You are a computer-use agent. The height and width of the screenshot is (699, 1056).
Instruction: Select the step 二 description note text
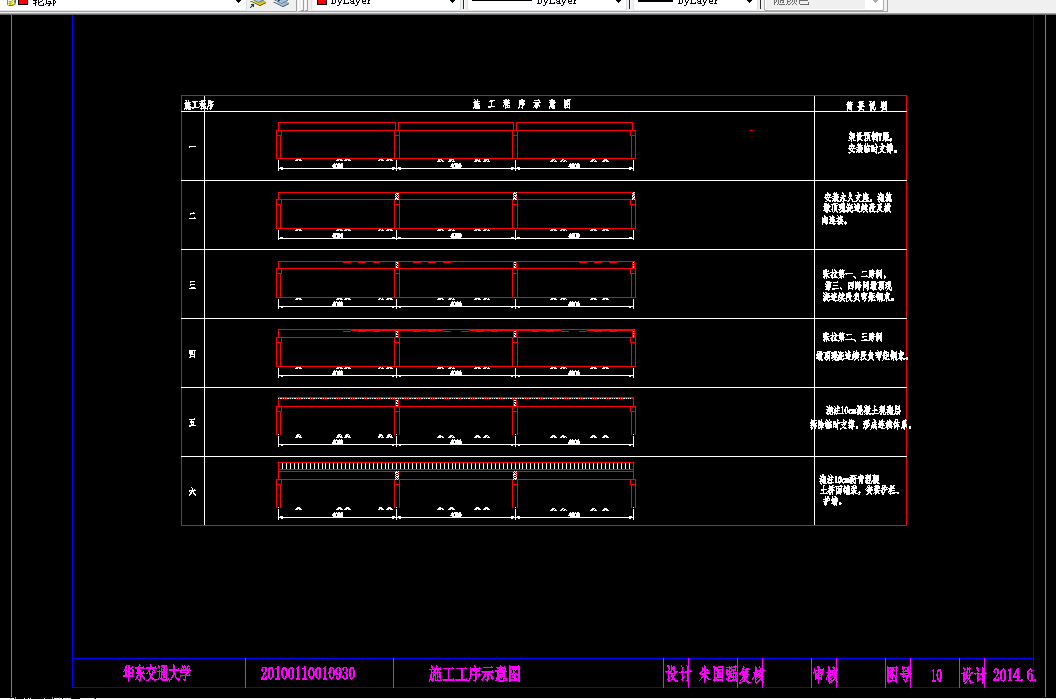pos(857,209)
